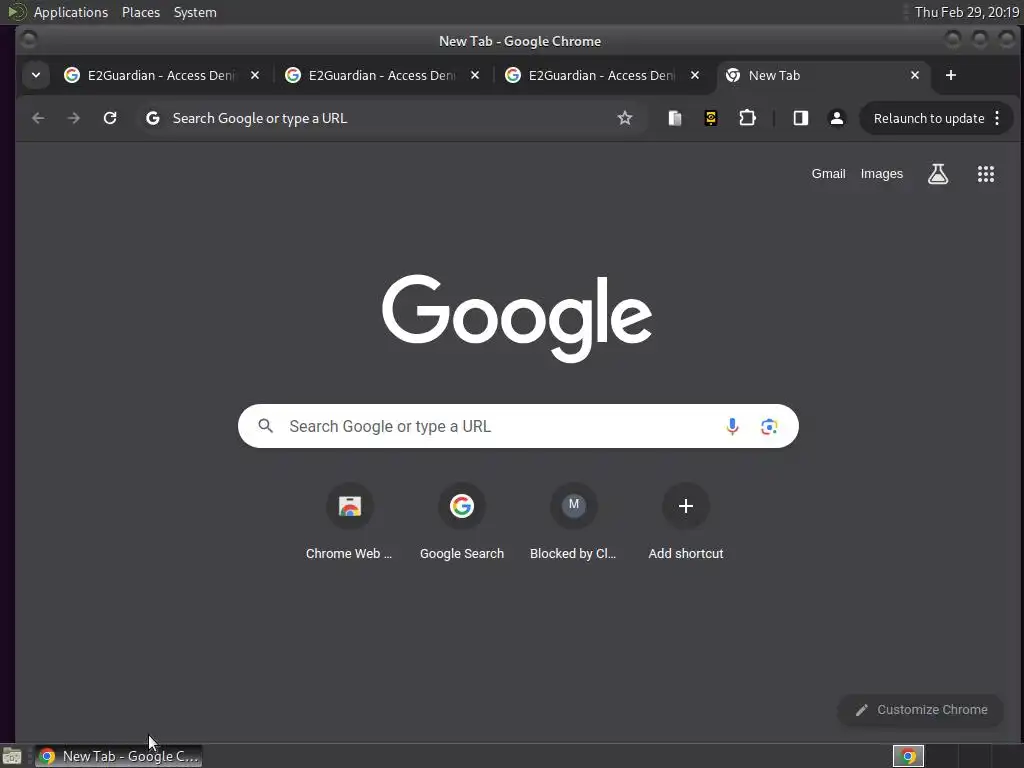
Task: Open the document extension icon in toolbar
Action: 675,118
